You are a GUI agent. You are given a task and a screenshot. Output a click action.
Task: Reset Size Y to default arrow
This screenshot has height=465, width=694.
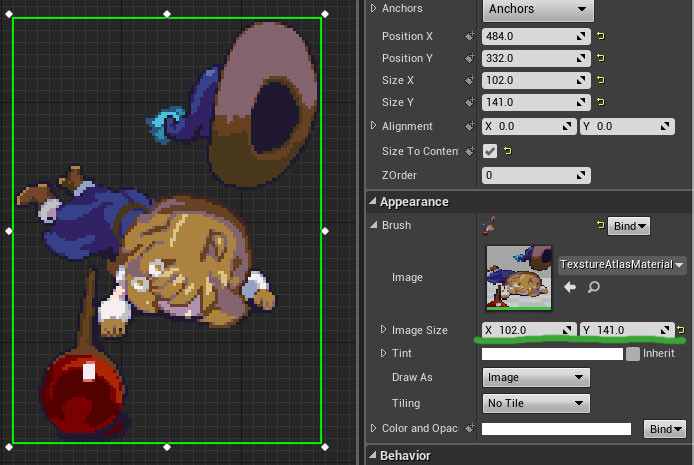(601, 102)
